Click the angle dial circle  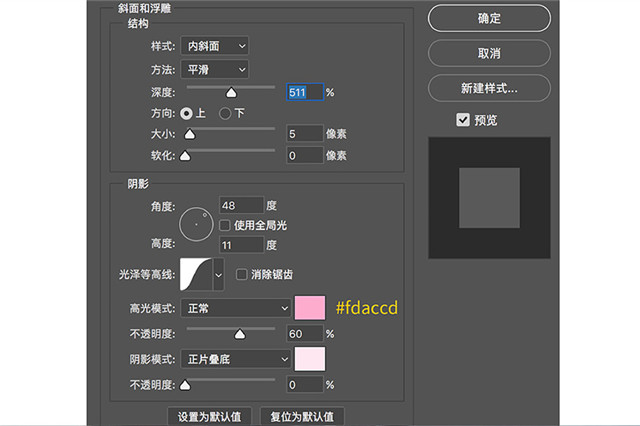[x=196, y=224]
